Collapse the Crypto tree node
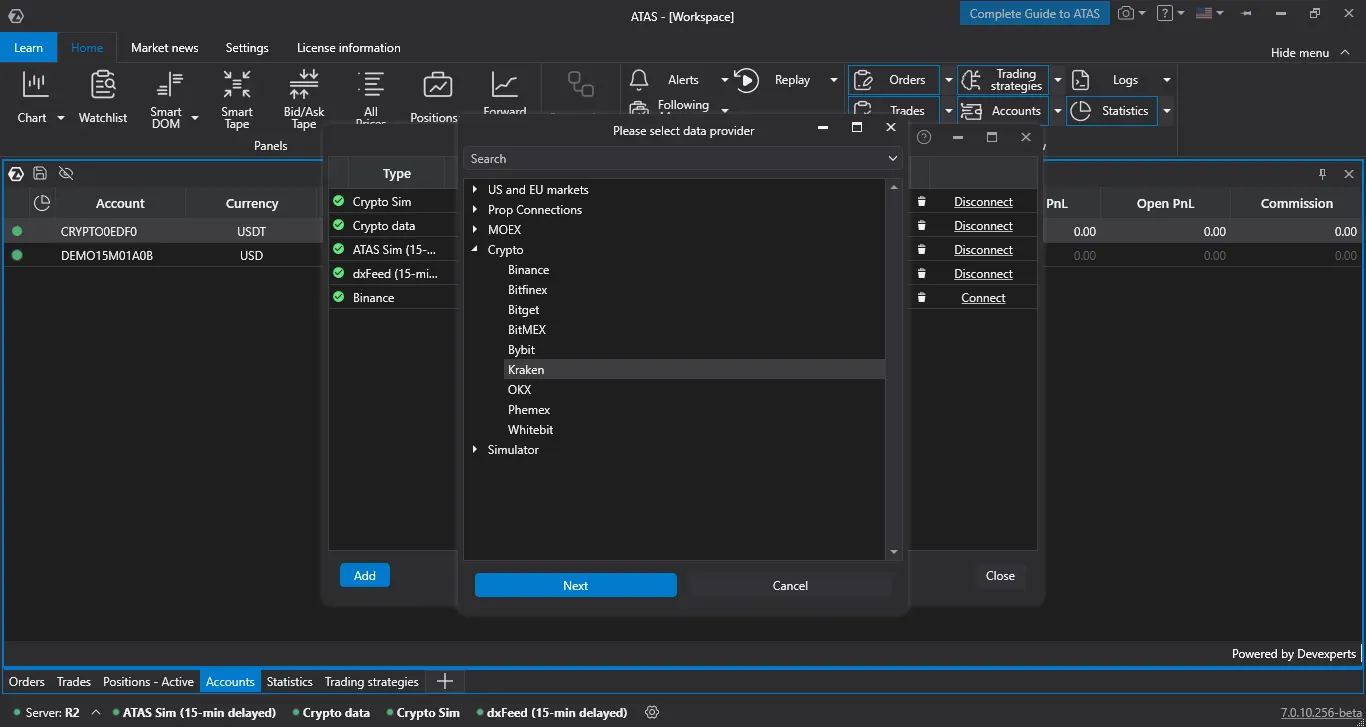The image size is (1366, 727). [x=475, y=250]
